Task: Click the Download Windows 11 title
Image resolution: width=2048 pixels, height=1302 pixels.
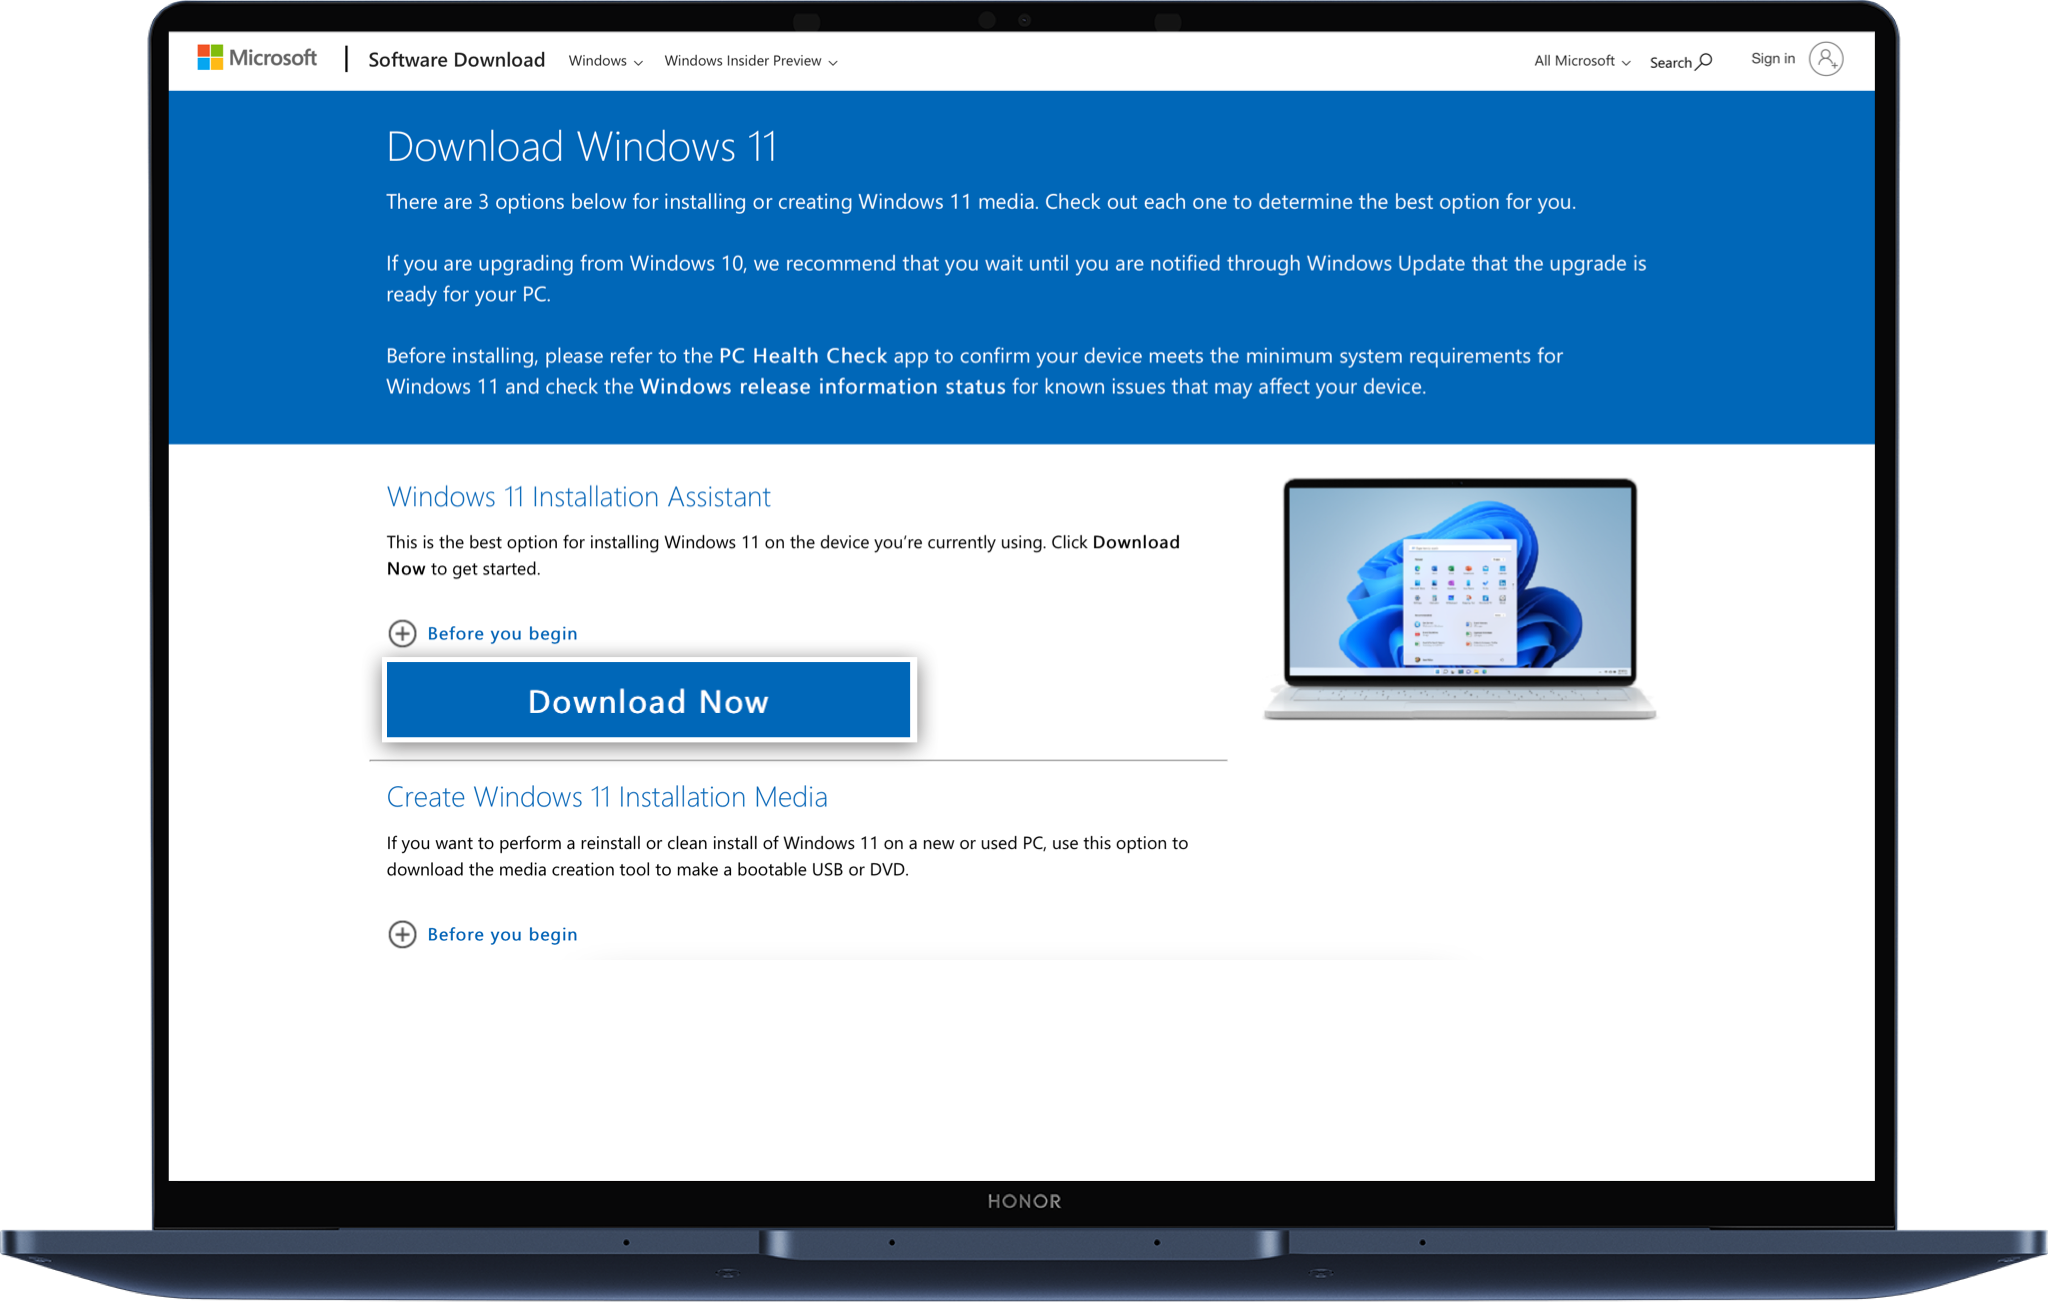Action: click(x=581, y=147)
